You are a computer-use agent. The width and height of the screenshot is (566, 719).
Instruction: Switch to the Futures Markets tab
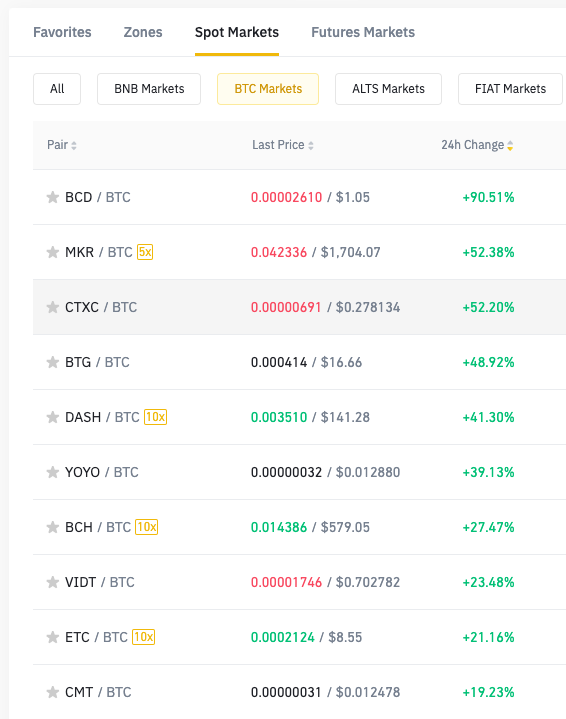[x=363, y=32]
